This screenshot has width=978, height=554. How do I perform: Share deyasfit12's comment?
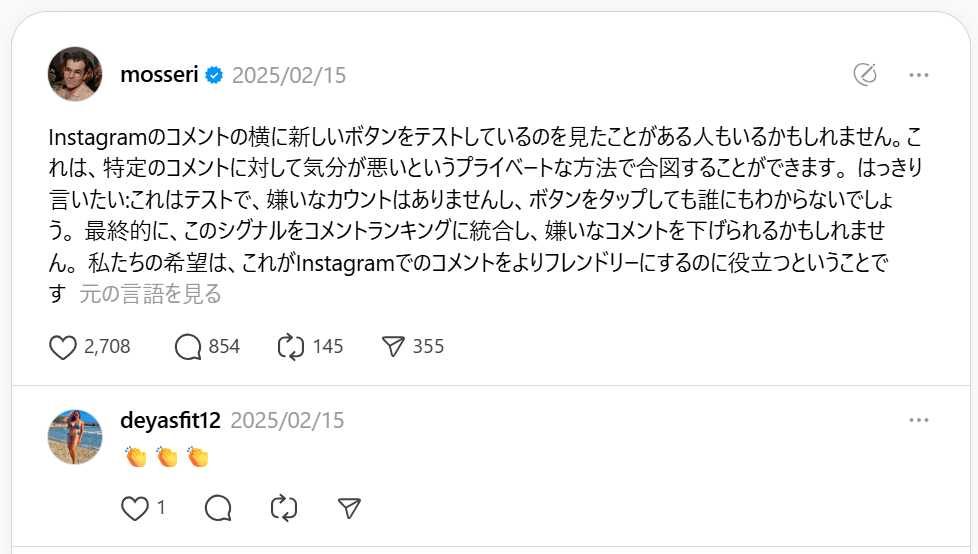349,508
